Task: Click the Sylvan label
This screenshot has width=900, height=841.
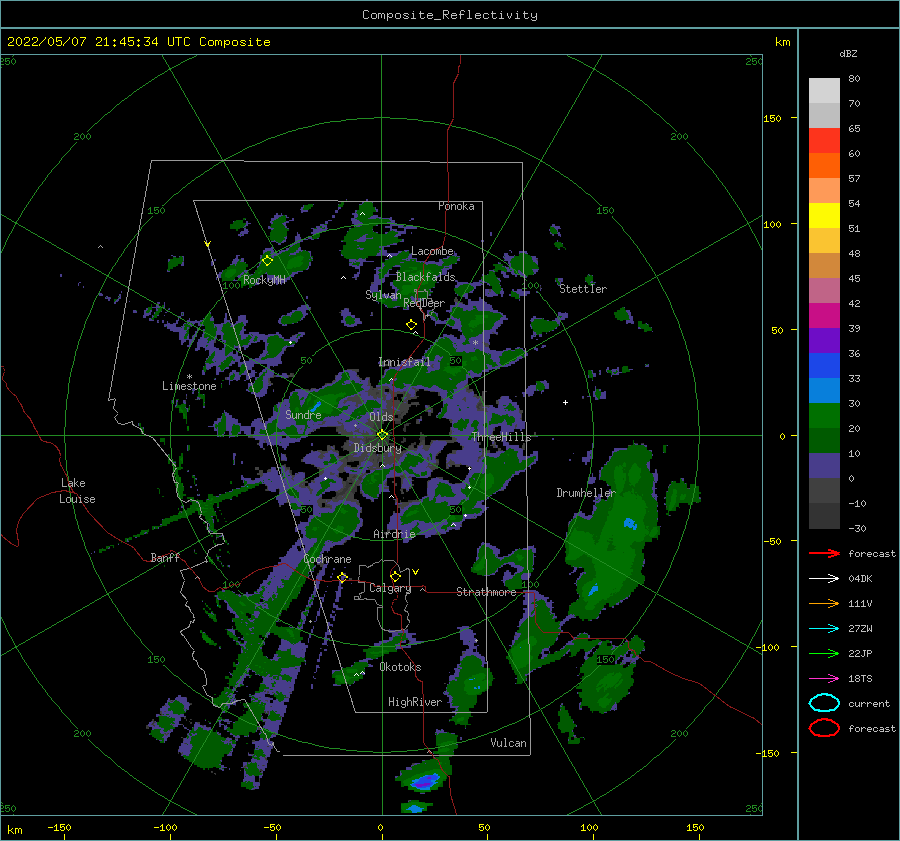Action: (x=383, y=296)
